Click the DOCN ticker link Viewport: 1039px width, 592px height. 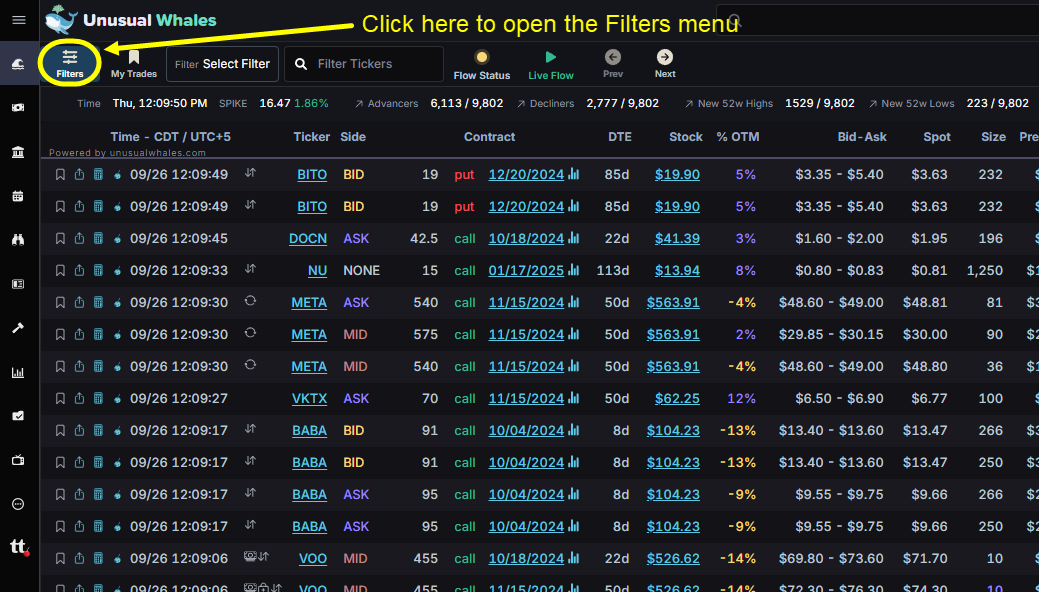308,239
